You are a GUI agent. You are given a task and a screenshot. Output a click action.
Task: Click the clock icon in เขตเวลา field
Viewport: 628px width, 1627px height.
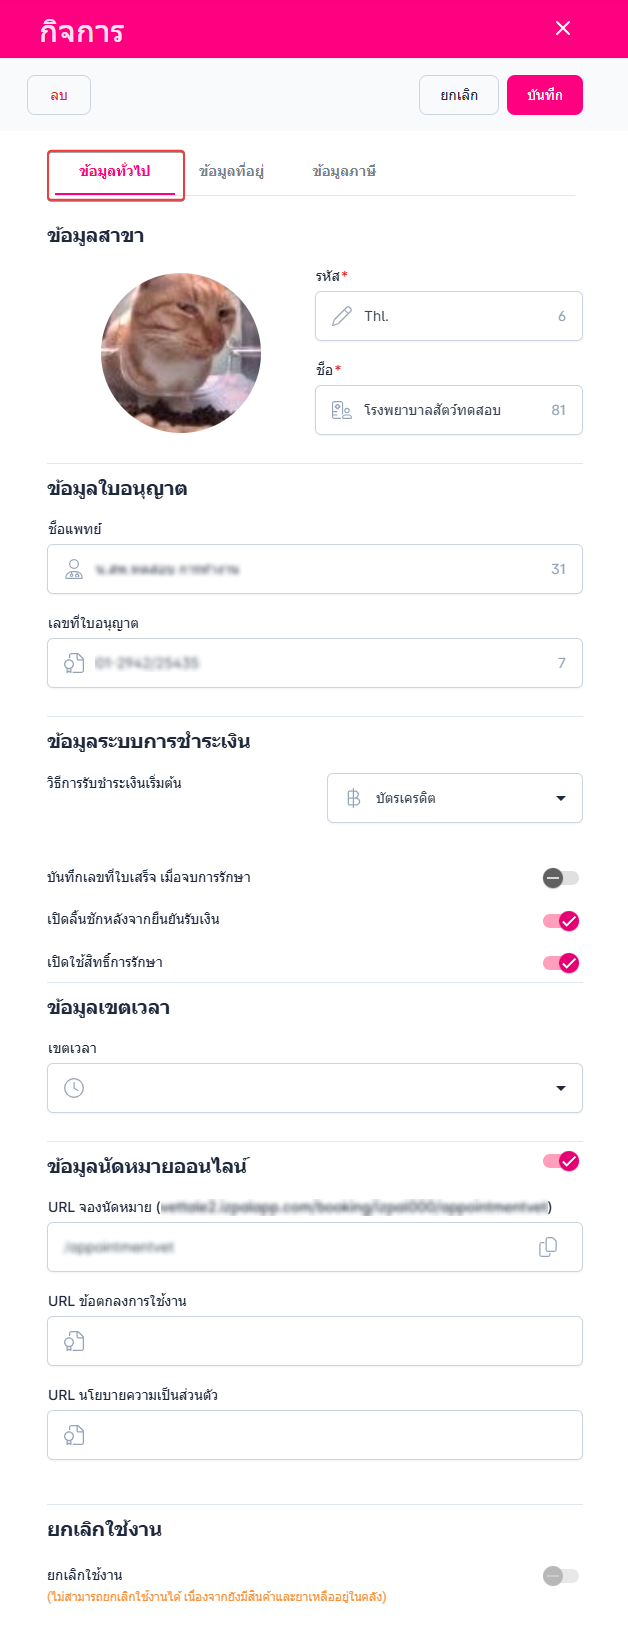click(x=74, y=1088)
